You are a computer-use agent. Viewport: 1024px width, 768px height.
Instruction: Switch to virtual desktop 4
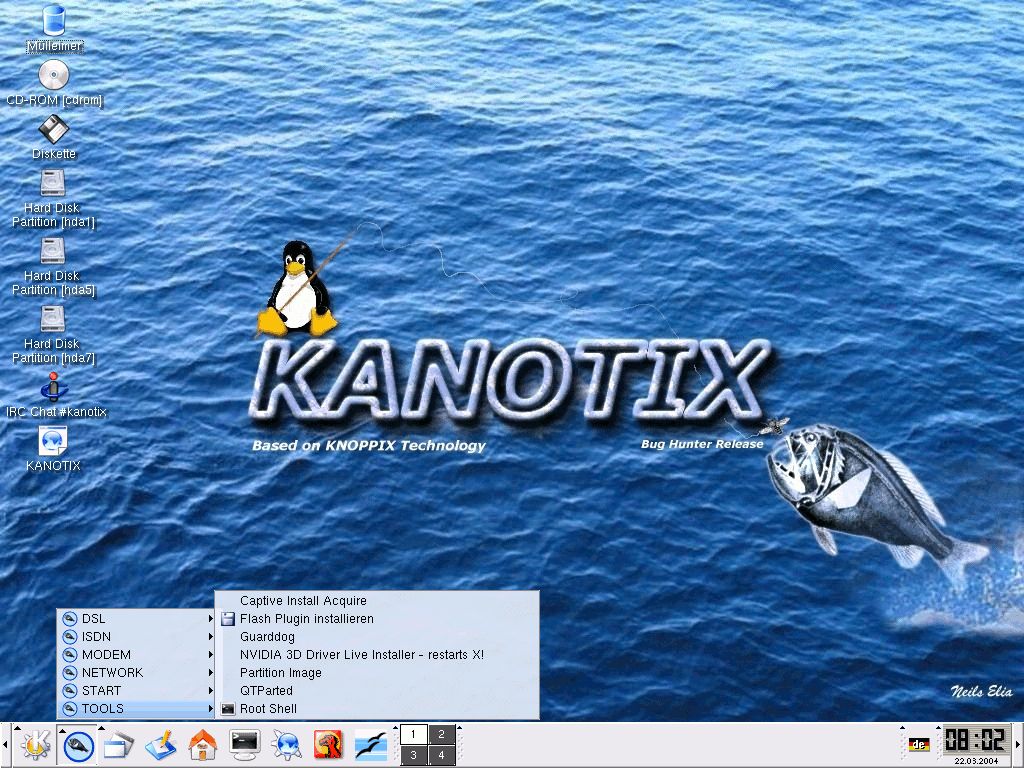[x=441, y=756]
